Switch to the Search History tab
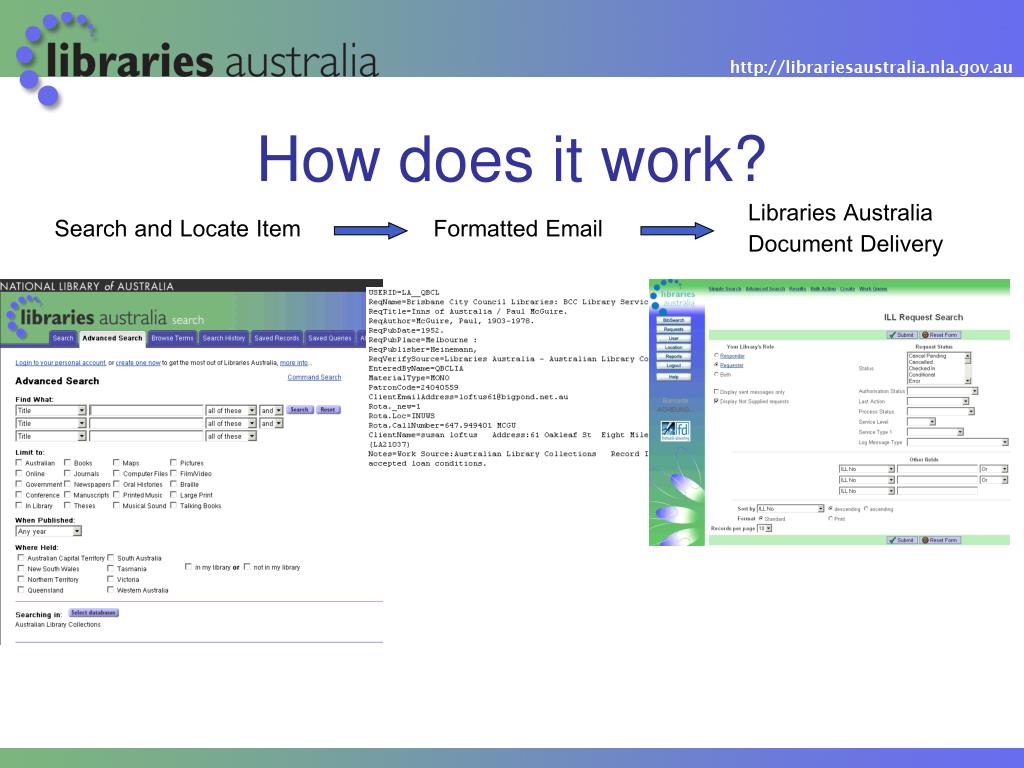This screenshot has width=1024, height=768. [x=223, y=338]
